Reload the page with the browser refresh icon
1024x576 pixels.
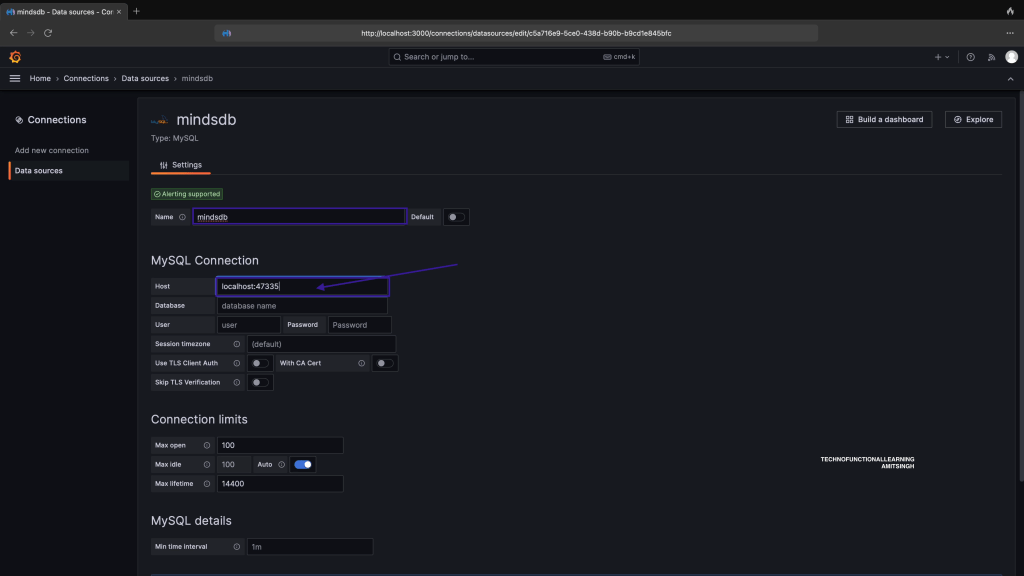47,33
